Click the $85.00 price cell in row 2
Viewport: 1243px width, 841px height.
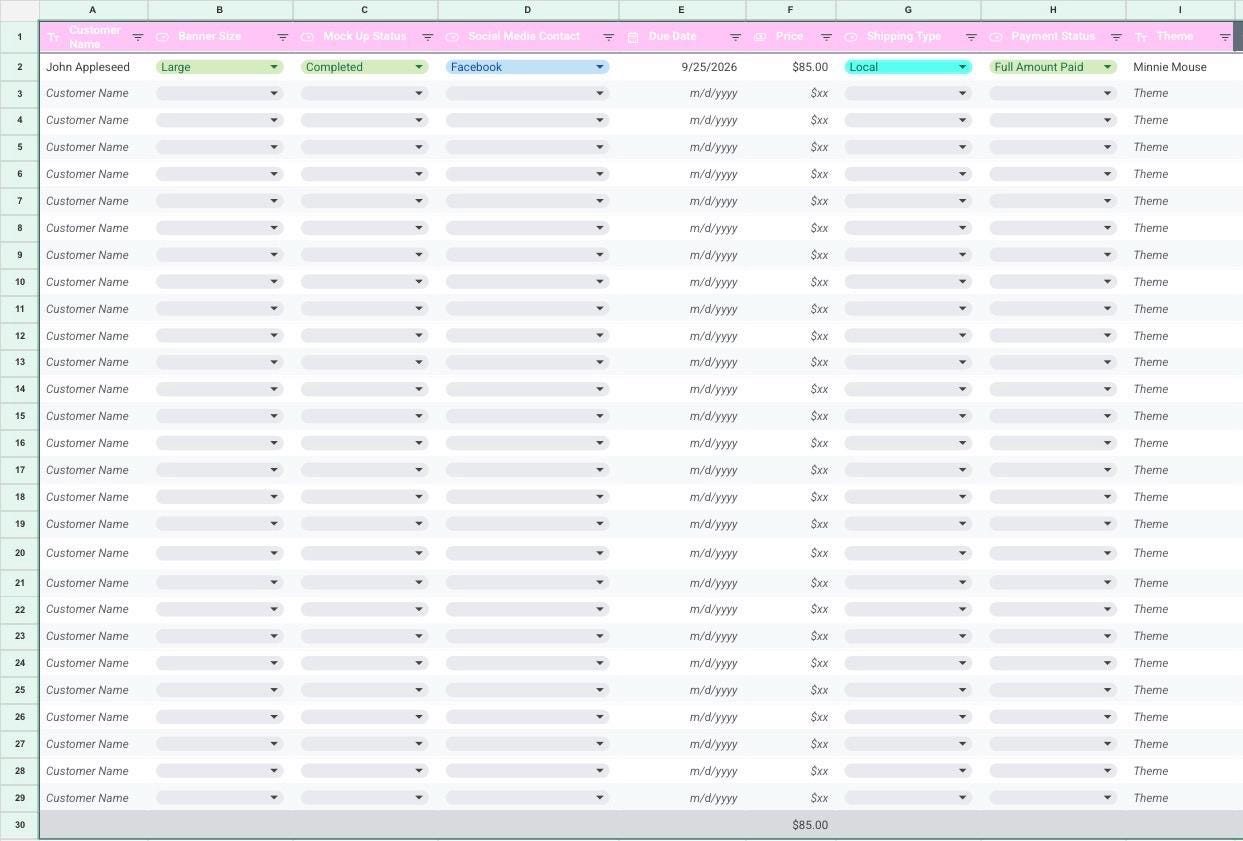coord(790,67)
